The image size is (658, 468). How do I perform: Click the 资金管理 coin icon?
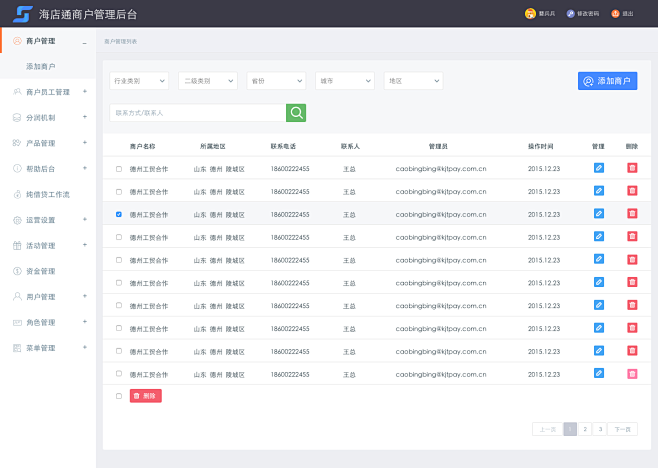tap(17, 271)
